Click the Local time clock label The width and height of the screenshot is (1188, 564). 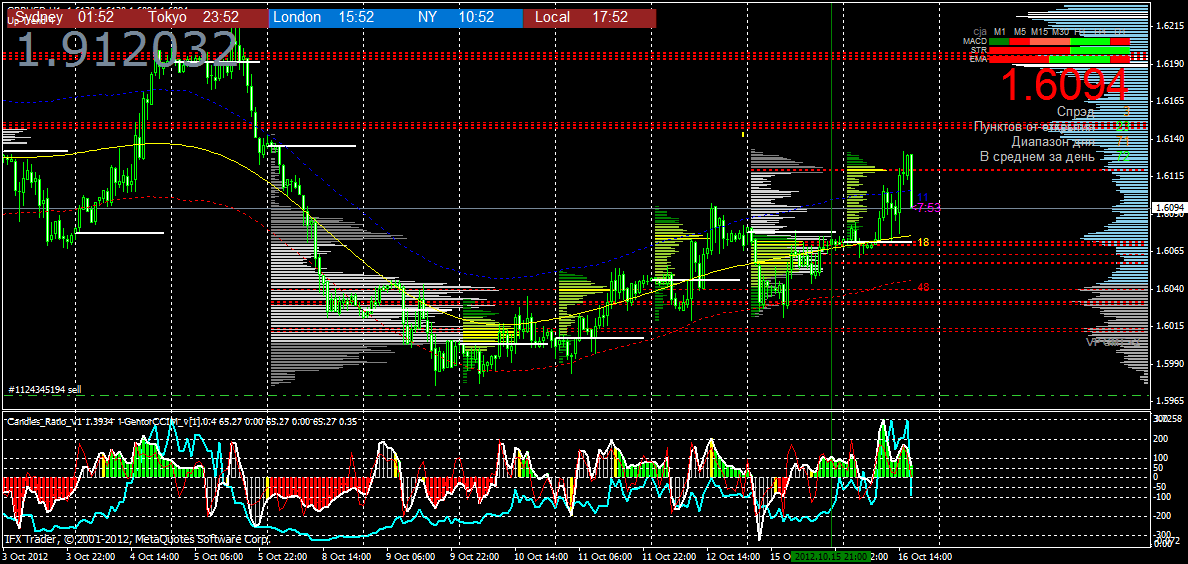click(581, 17)
